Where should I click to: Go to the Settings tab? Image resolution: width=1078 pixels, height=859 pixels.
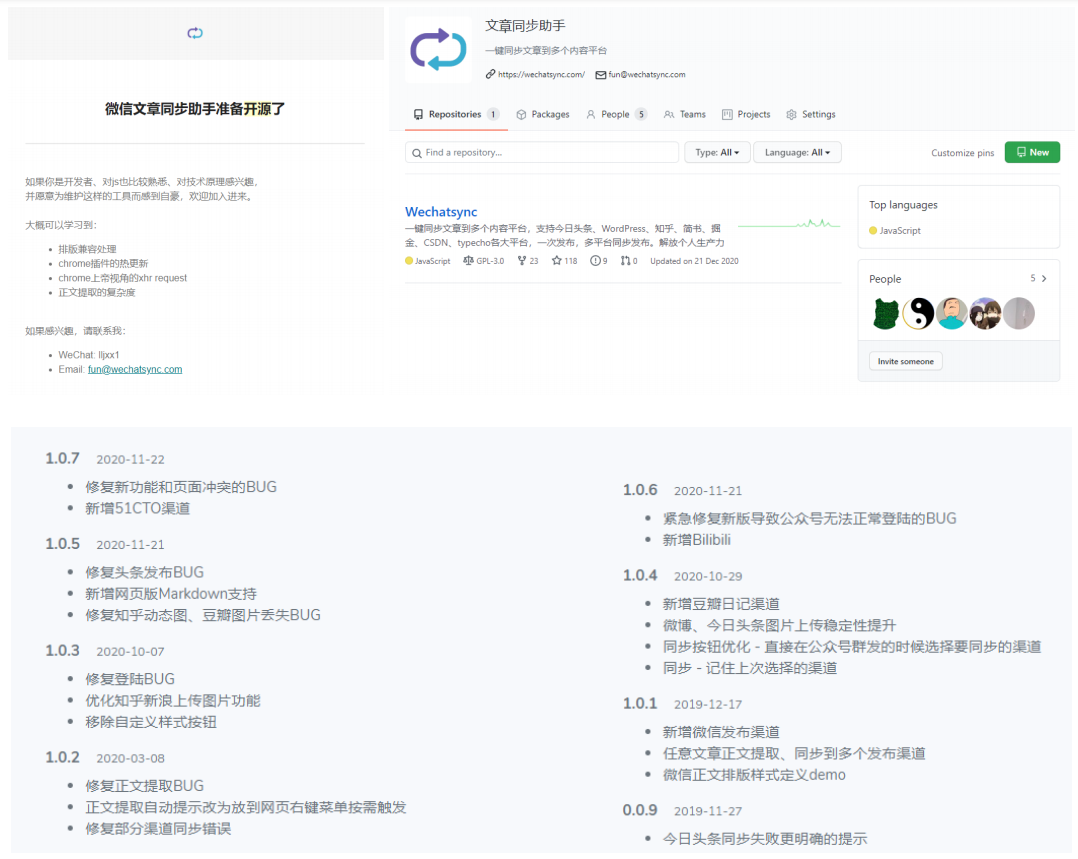click(811, 114)
